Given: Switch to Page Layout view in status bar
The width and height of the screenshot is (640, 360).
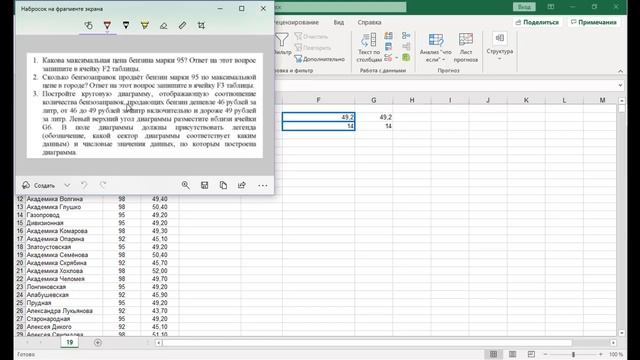Looking at the screenshot, I should click(x=512, y=354).
